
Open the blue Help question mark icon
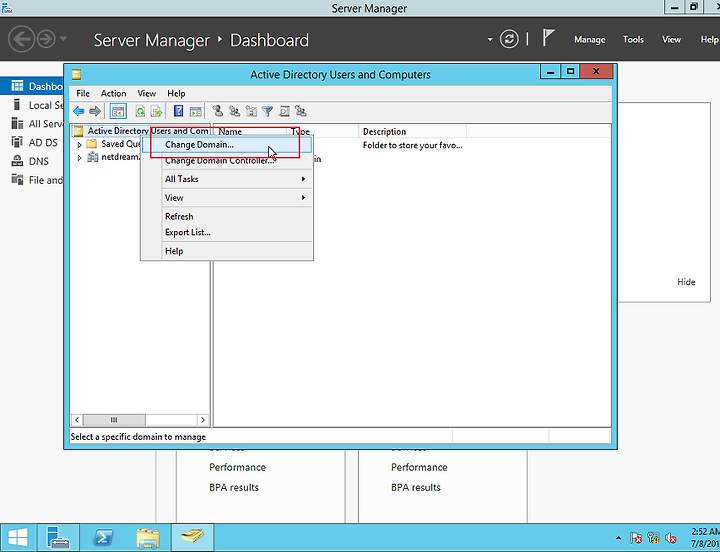pyautogui.click(x=179, y=111)
